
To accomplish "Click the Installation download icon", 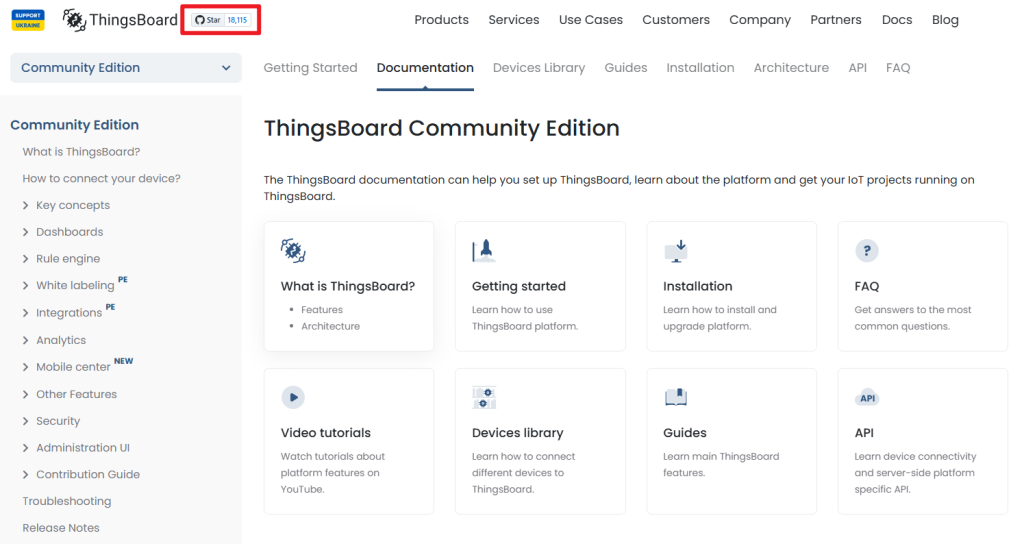I will click(675, 251).
